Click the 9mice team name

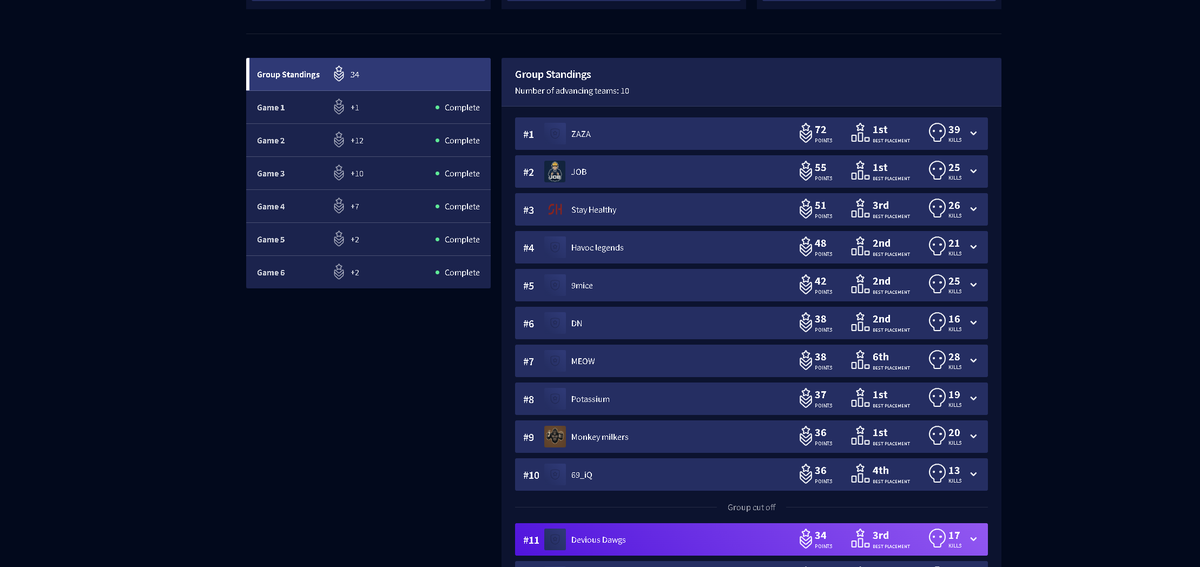point(582,286)
